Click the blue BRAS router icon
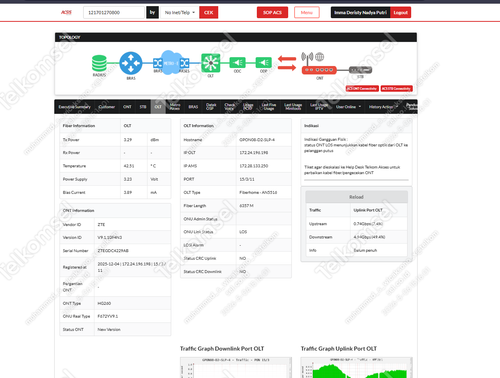Viewport: 500px width, 378px height. [x=131, y=63]
